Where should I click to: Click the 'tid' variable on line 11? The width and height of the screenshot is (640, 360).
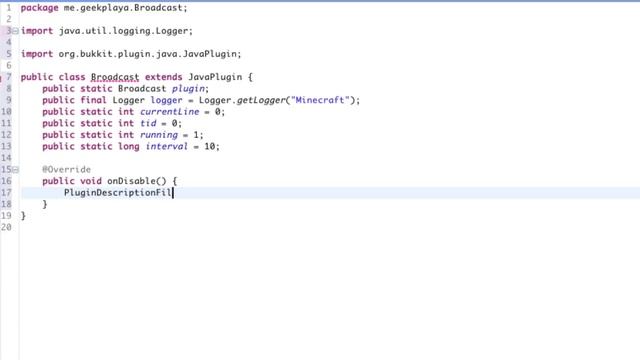(x=148, y=123)
